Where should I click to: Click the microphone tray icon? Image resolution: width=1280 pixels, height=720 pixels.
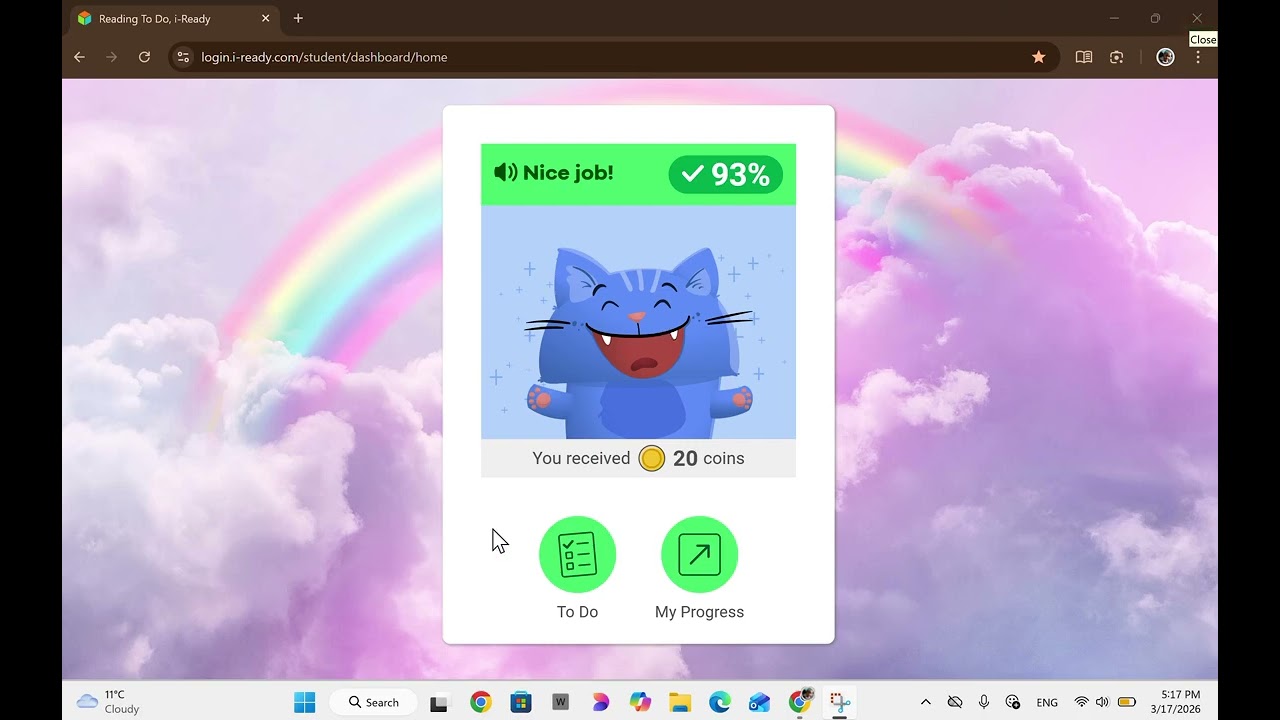pos(984,702)
